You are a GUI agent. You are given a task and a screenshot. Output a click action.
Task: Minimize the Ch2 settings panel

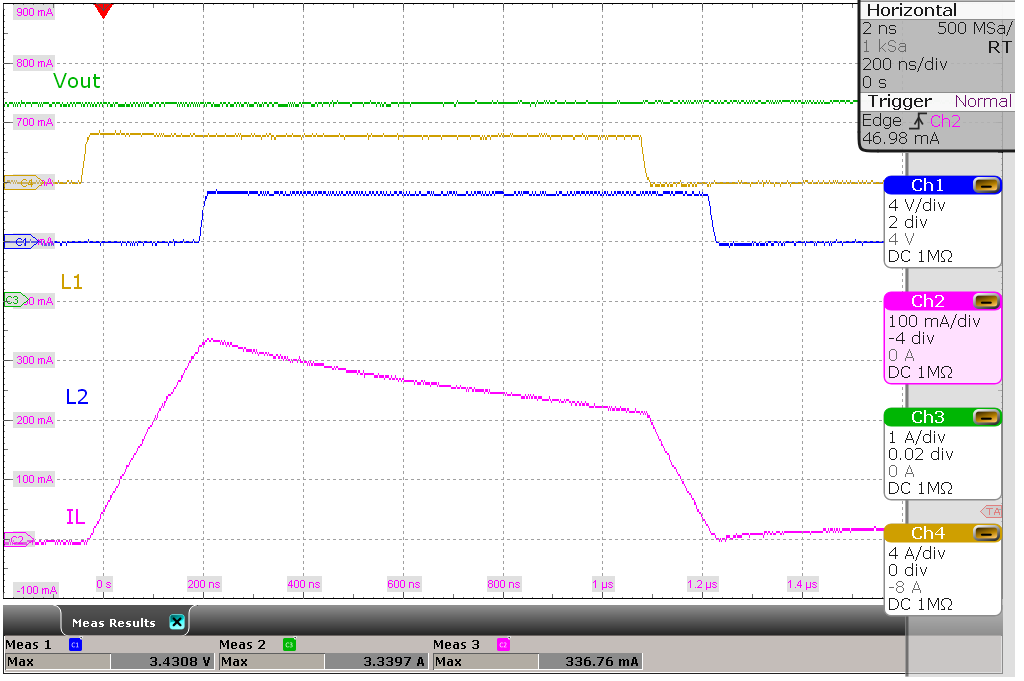click(x=988, y=301)
